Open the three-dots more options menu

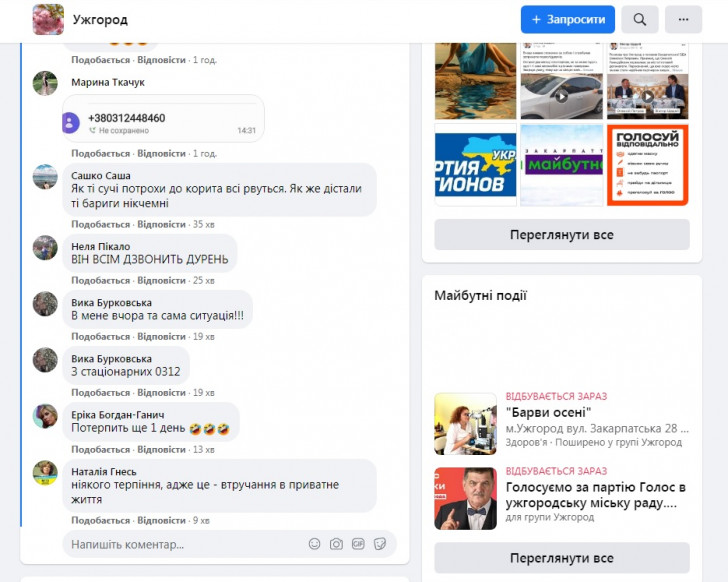[x=683, y=19]
